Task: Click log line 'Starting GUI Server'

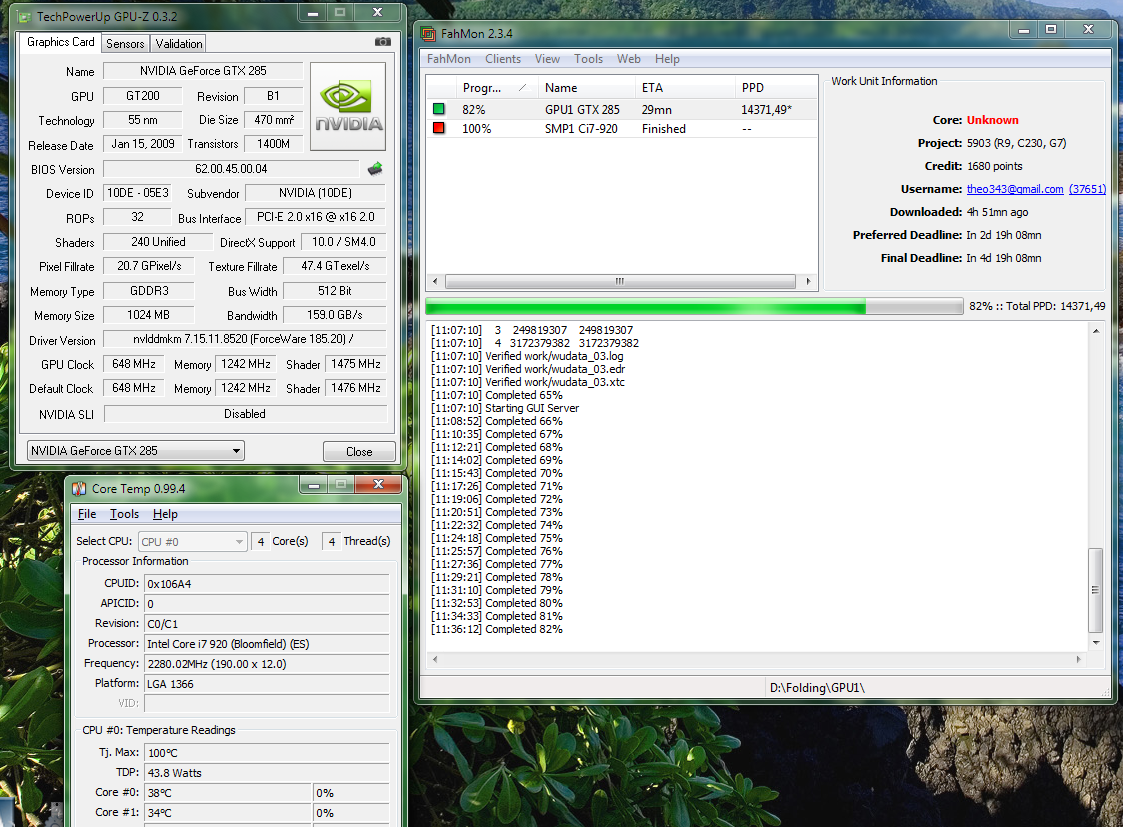Action: 505,408
